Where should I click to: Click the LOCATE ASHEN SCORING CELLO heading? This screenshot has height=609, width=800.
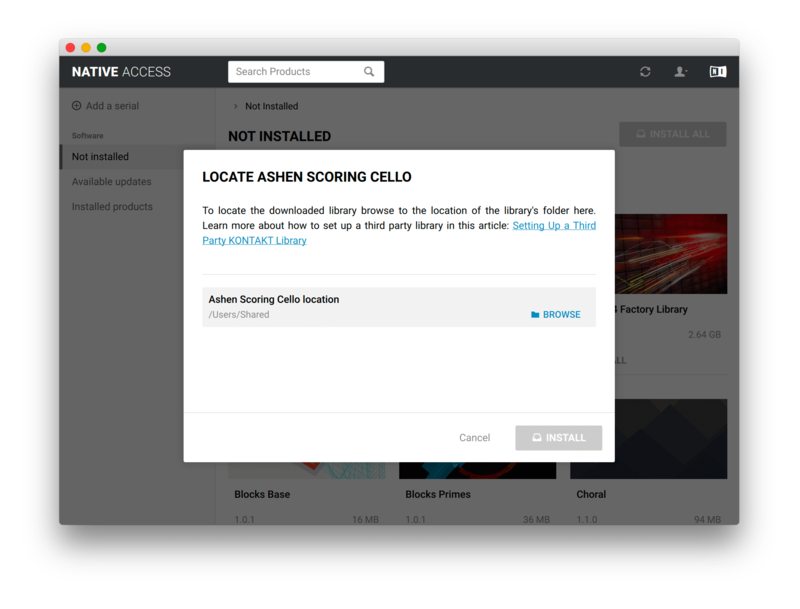coord(307,177)
